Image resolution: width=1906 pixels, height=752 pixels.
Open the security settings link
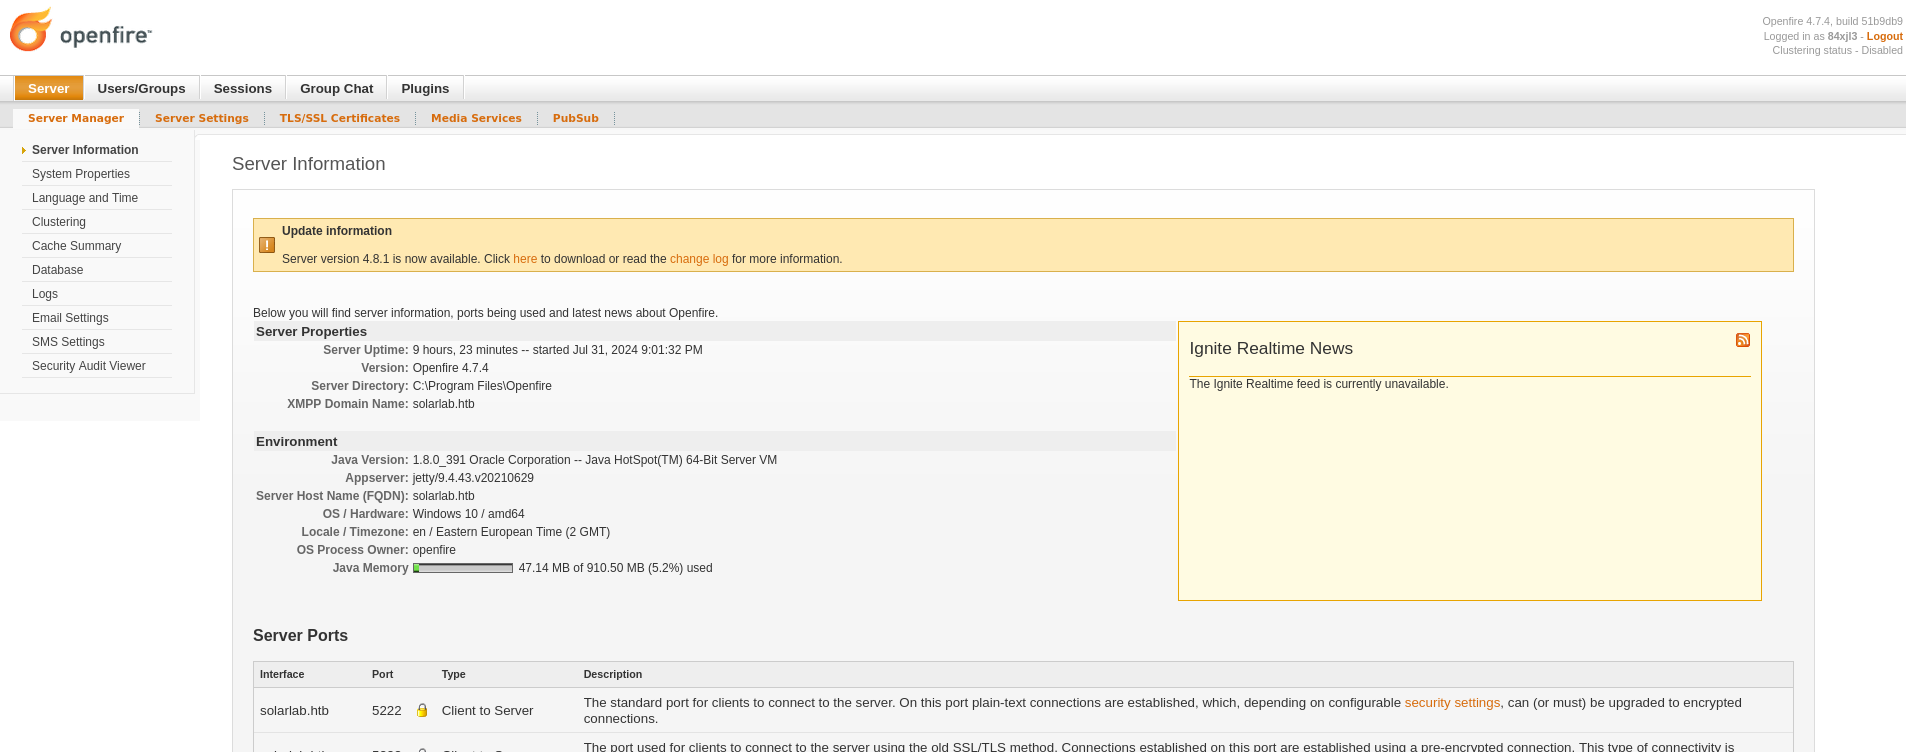tap(1452, 703)
